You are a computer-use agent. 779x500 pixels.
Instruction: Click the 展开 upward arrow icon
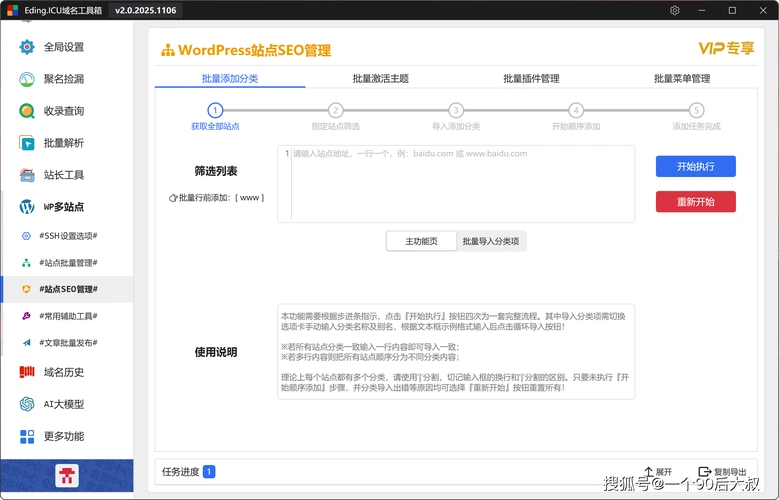648,471
